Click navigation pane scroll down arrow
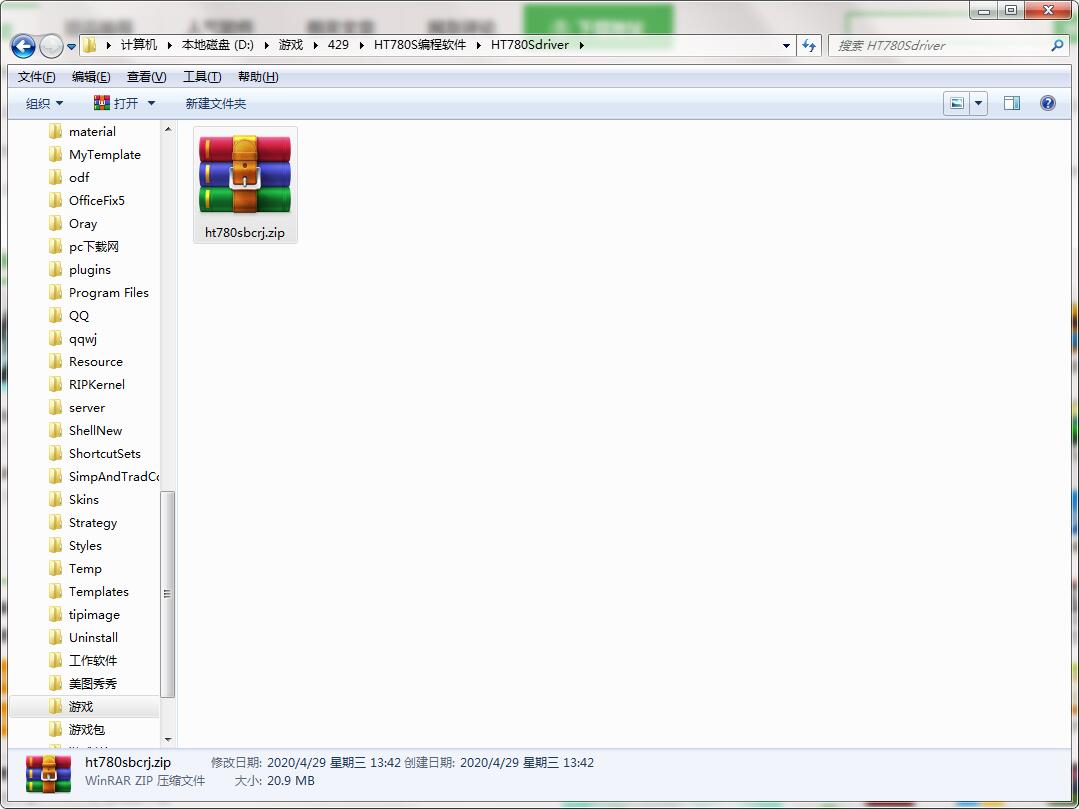1079x809 pixels. coord(168,740)
